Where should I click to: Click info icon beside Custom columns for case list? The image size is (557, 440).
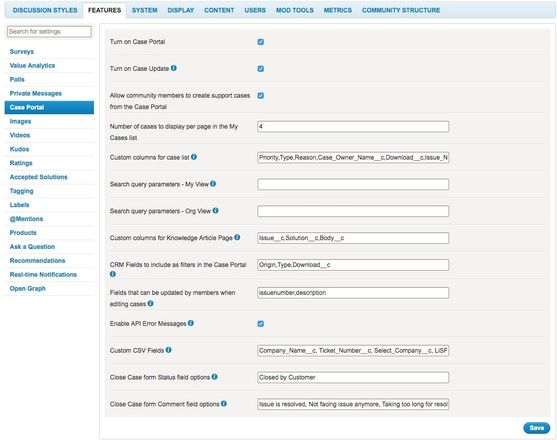(194, 157)
